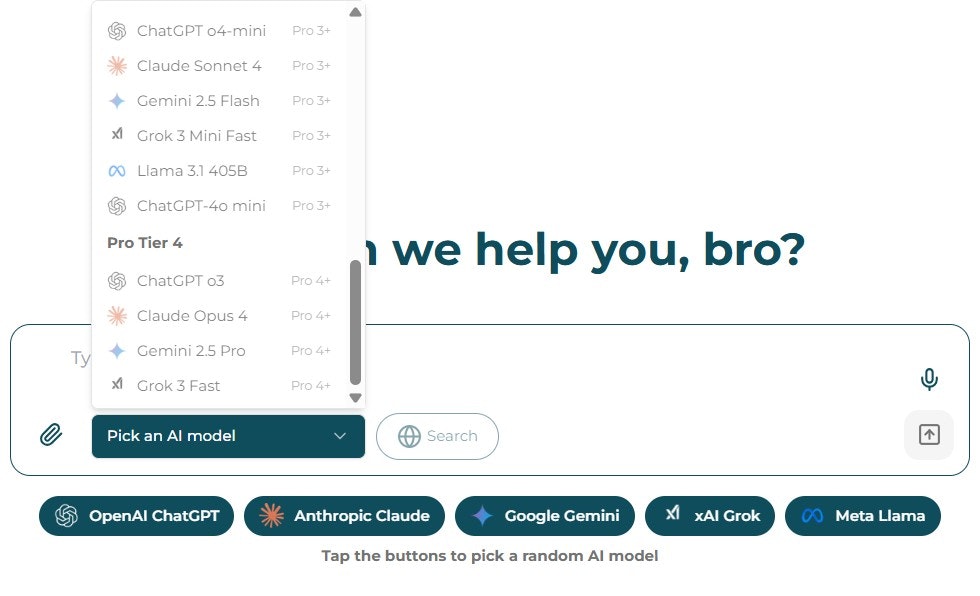This screenshot has width=980, height=596.
Task: Click the "we help you, bro?" heading
Action: 598,250
